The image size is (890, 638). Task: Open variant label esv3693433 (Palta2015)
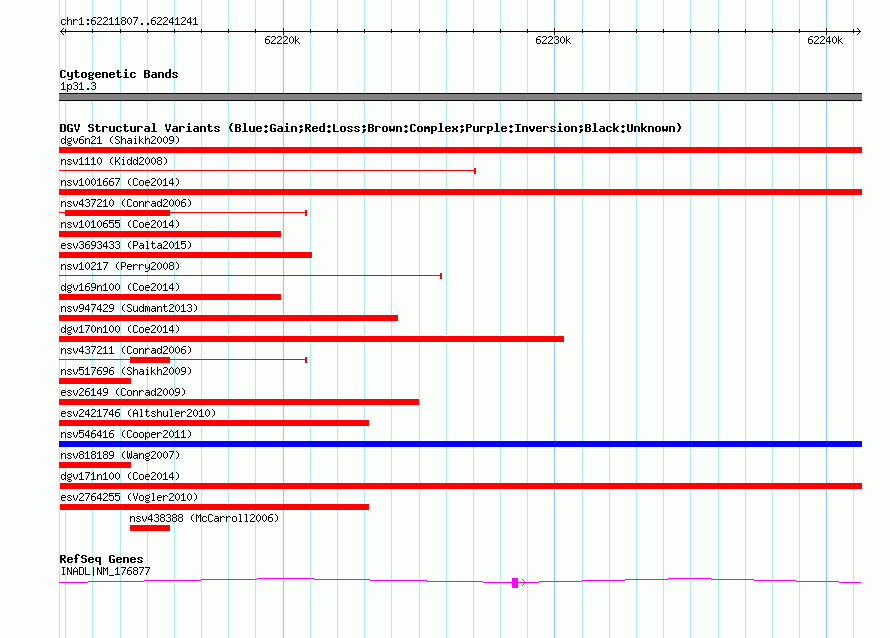[x=126, y=245]
